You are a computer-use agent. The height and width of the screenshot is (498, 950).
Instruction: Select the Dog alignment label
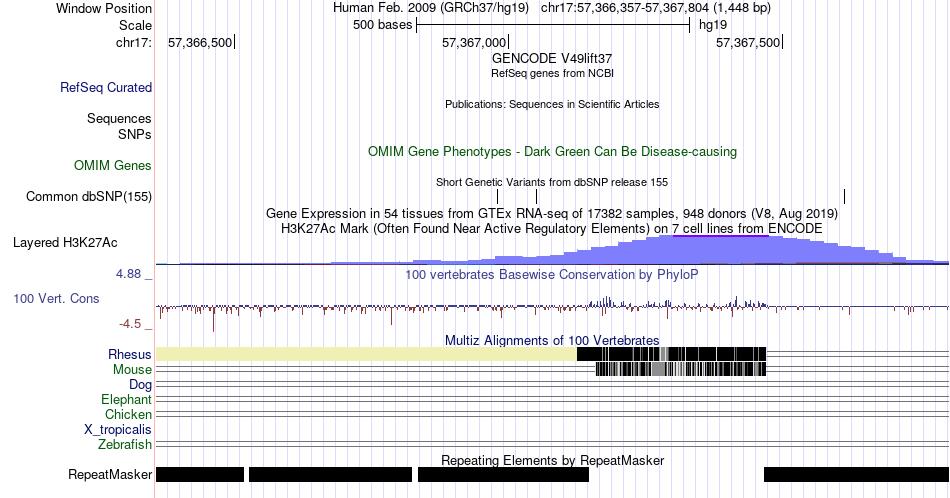[140, 384]
